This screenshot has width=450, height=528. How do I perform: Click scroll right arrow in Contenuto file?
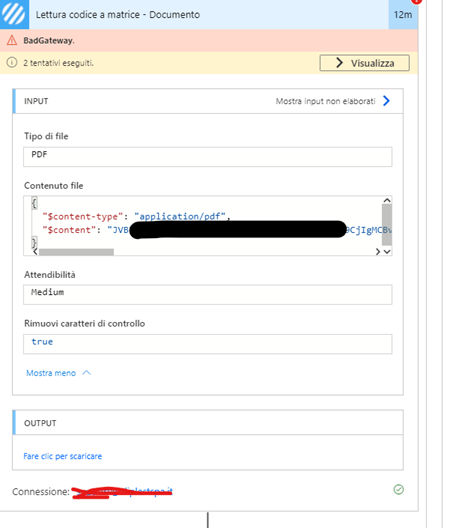point(378,252)
